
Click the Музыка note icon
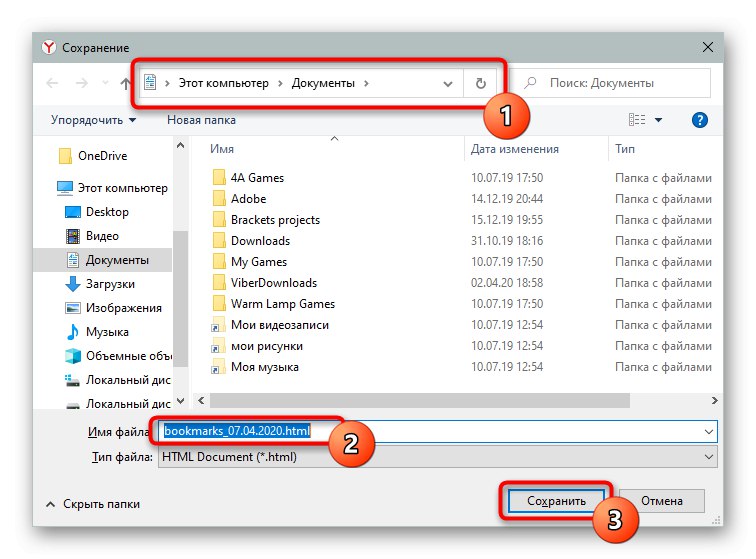pyautogui.click(x=73, y=332)
